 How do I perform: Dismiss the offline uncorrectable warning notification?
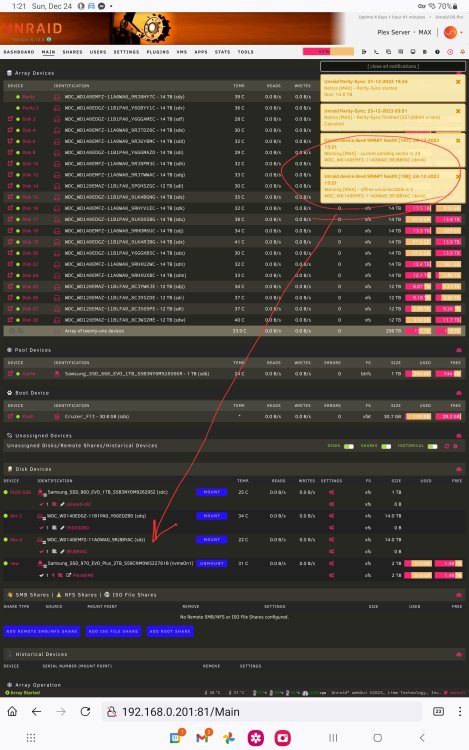(x=458, y=176)
